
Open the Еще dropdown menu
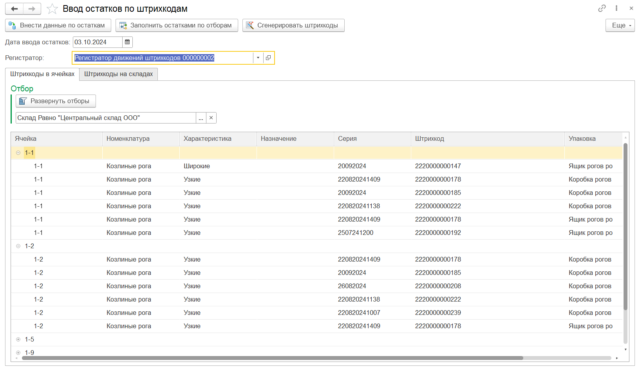pos(620,25)
